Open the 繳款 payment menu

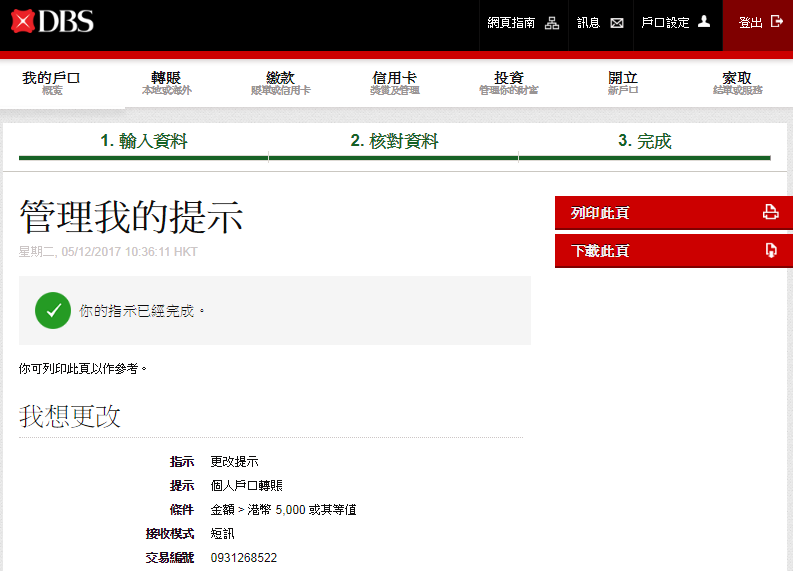[x=280, y=83]
